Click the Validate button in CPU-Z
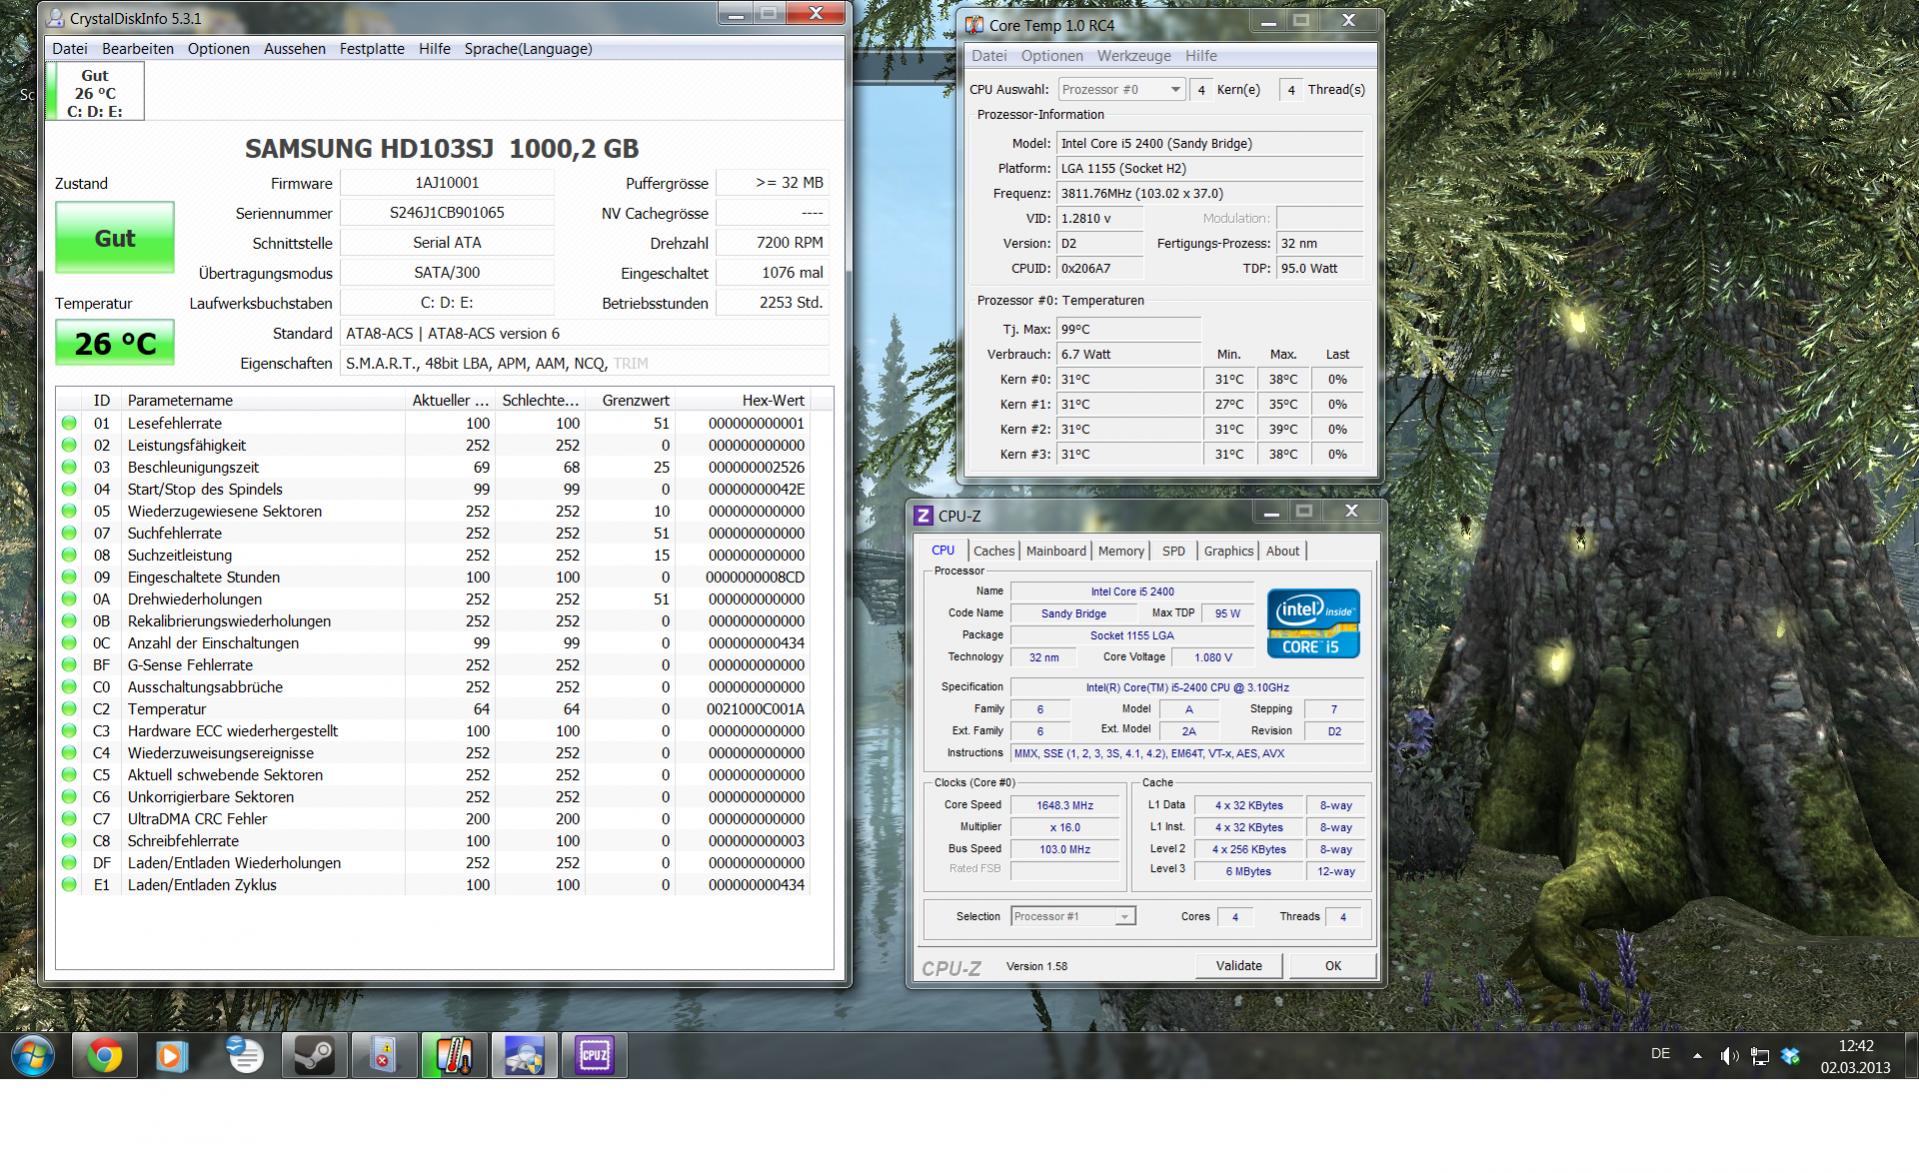Image resolution: width=1919 pixels, height=1173 pixels. click(x=1239, y=966)
